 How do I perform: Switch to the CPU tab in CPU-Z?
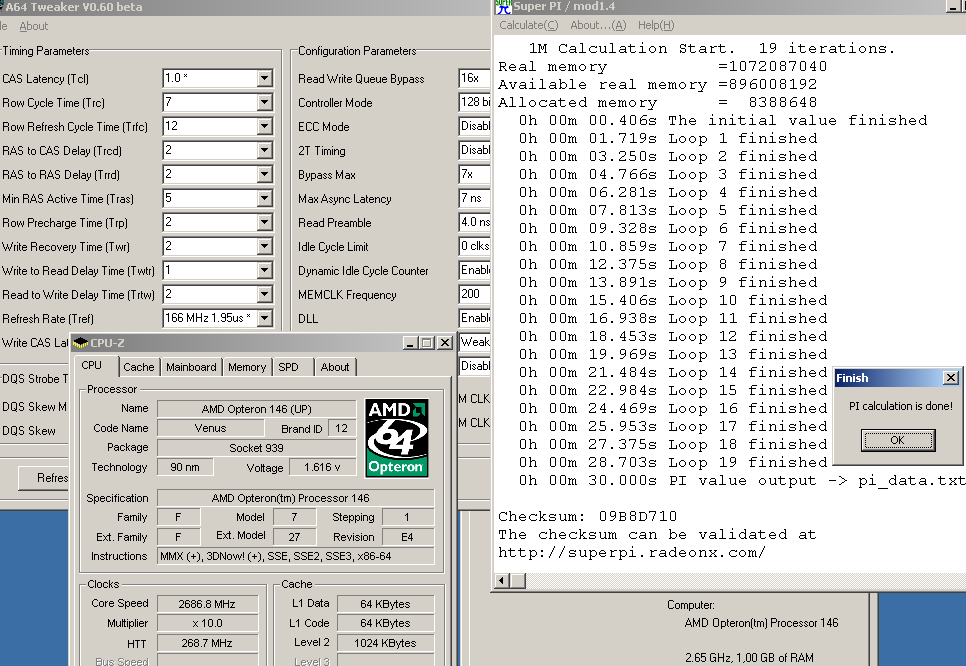tap(92, 365)
